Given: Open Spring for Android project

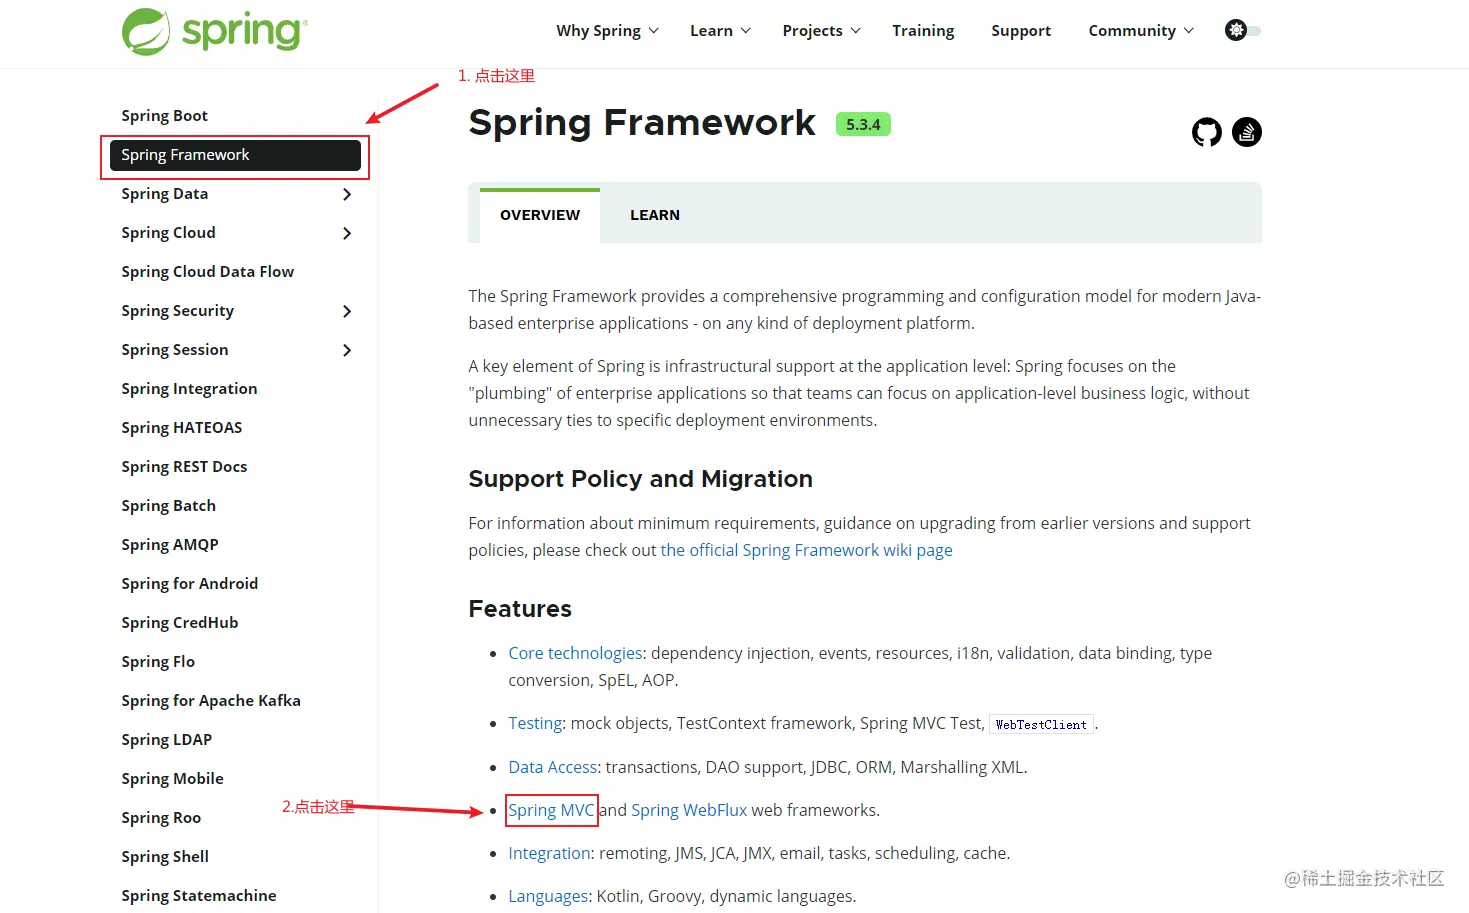Looking at the screenshot, I should (190, 584).
